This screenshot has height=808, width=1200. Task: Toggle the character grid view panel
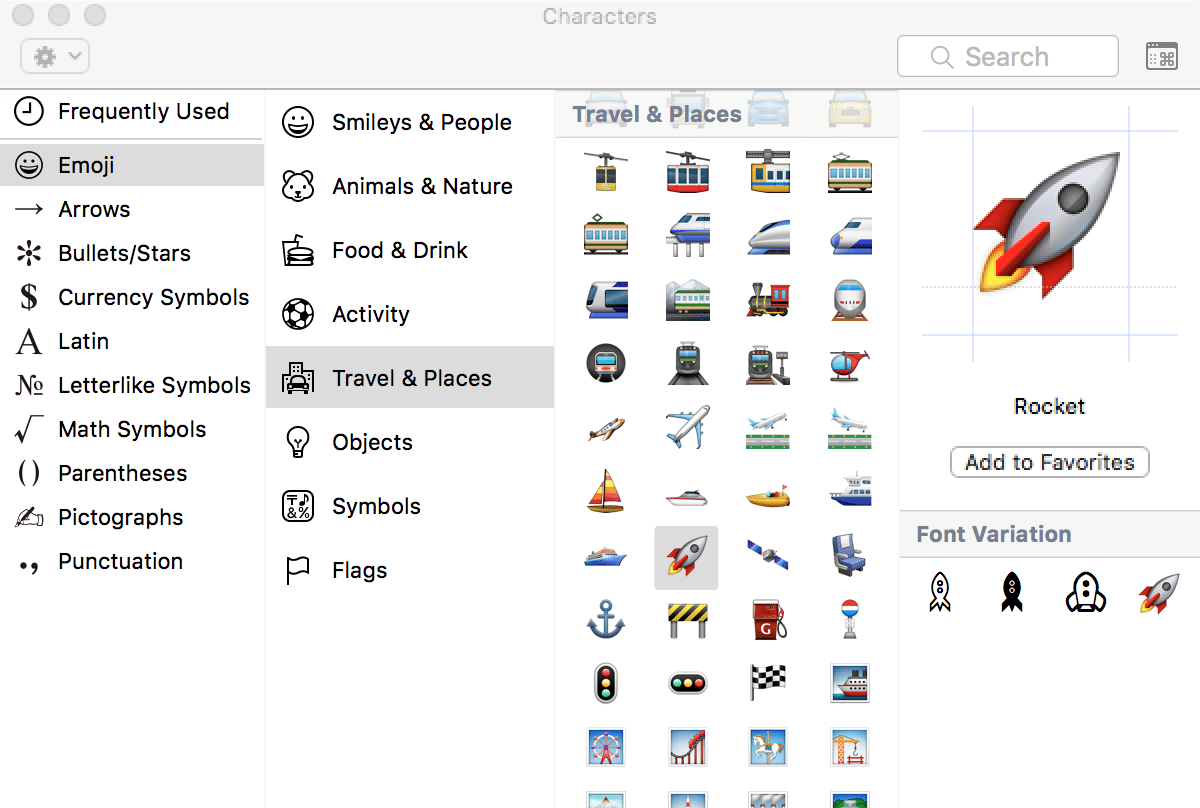1160,55
